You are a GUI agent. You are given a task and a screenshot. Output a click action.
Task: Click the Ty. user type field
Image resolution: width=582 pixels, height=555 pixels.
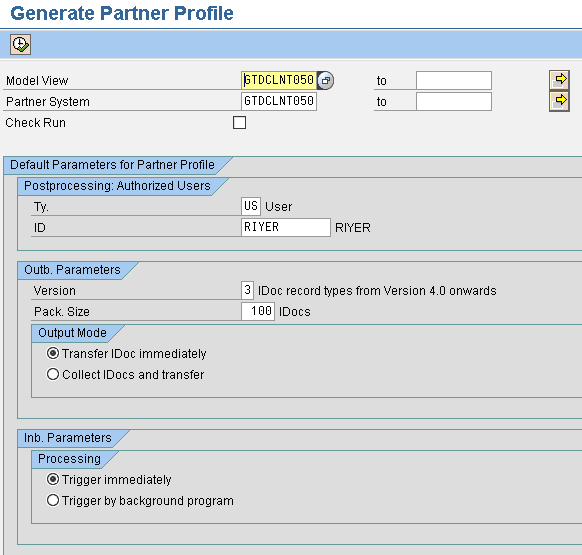[x=251, y=206]
